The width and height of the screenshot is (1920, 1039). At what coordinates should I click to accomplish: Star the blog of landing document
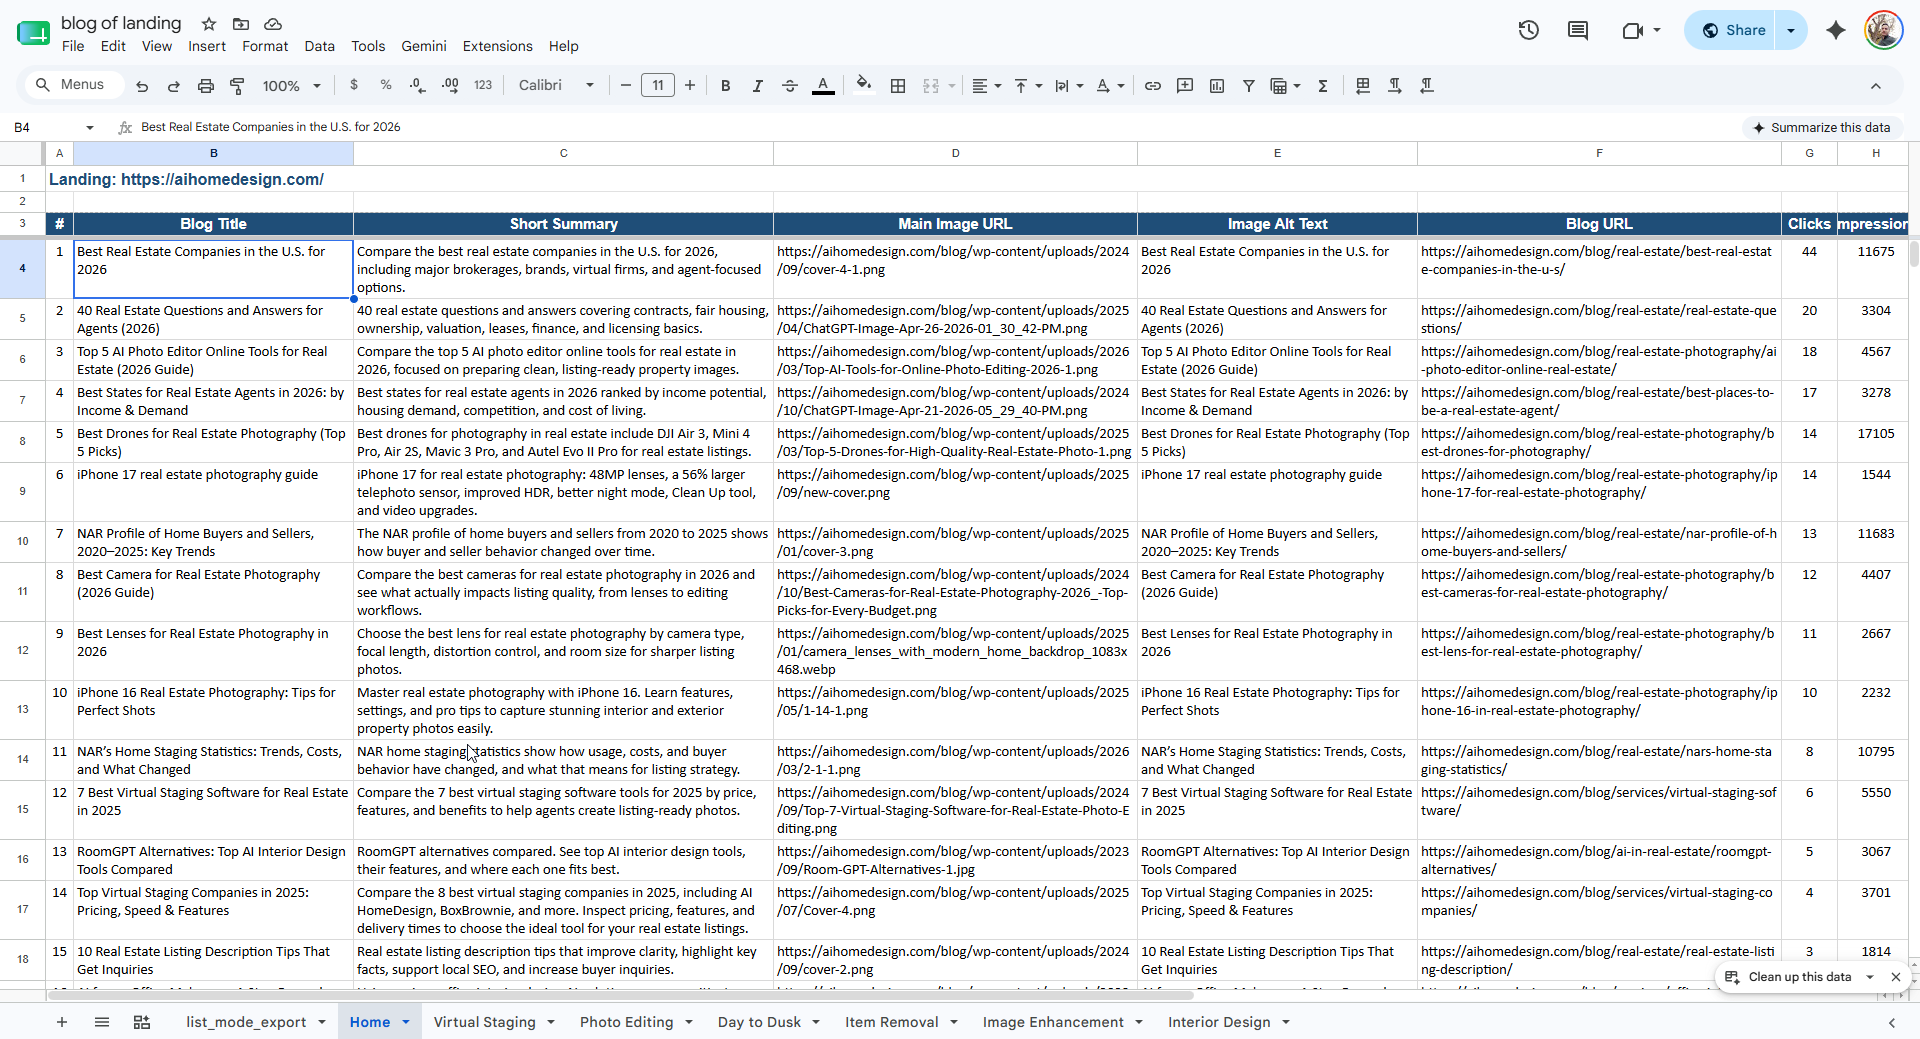pyautogui.click(x=209, y=23)
